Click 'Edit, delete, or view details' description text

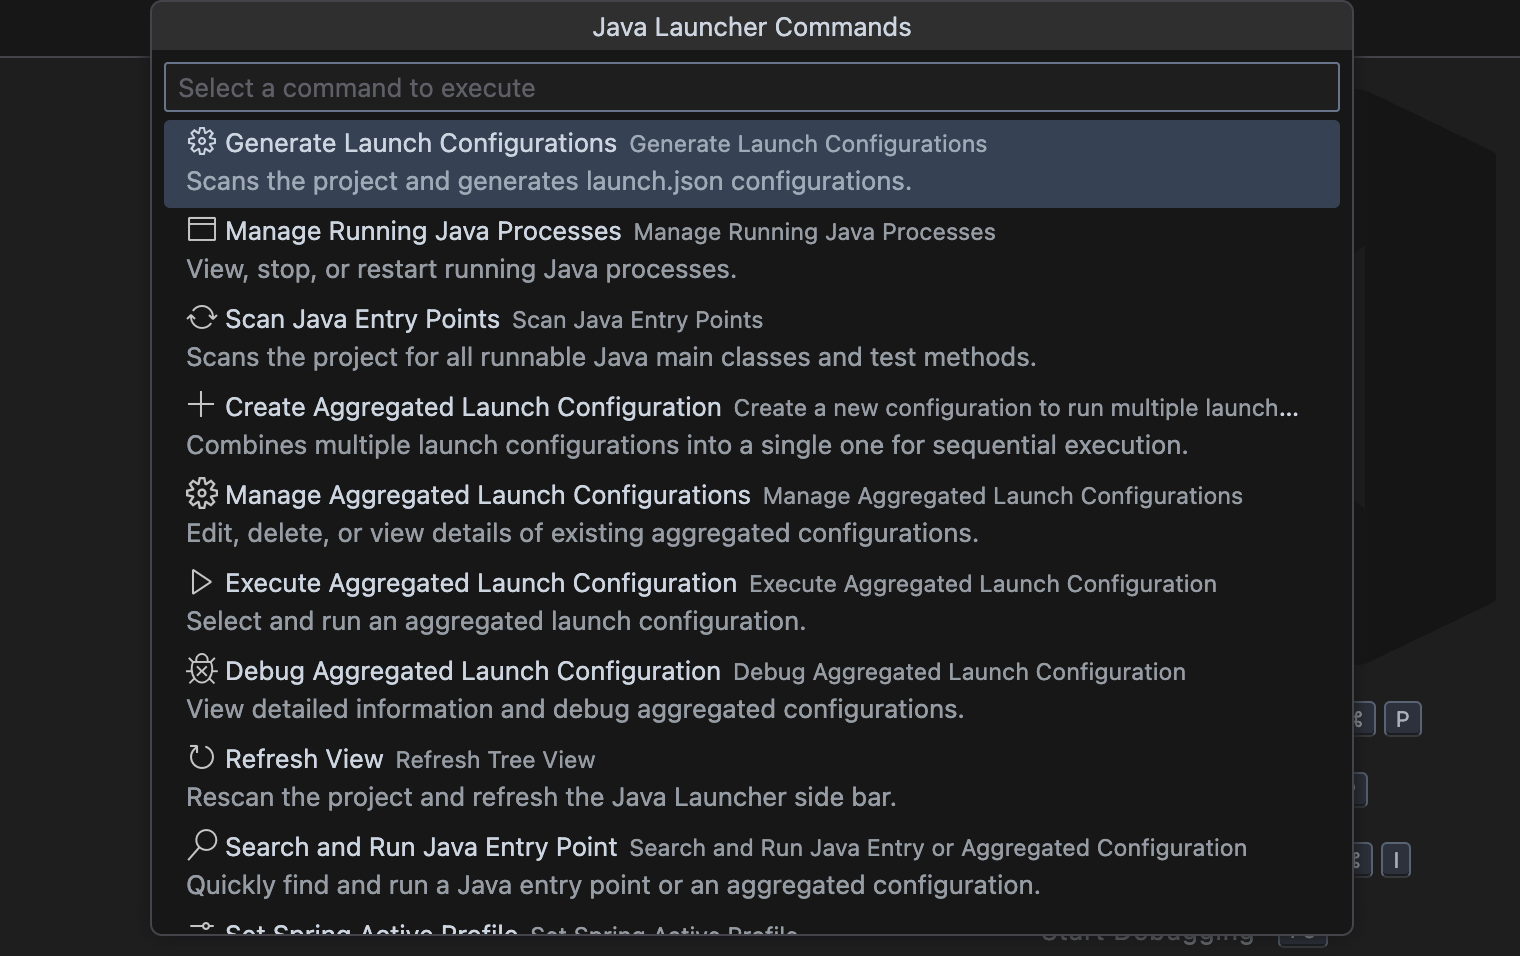click(582, 533)
